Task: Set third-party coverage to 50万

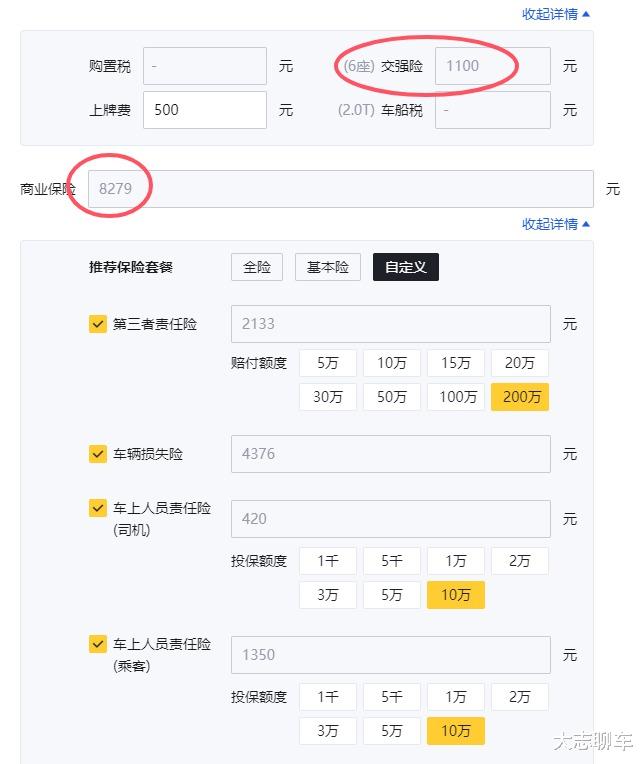Action: (x=392, y=397)
